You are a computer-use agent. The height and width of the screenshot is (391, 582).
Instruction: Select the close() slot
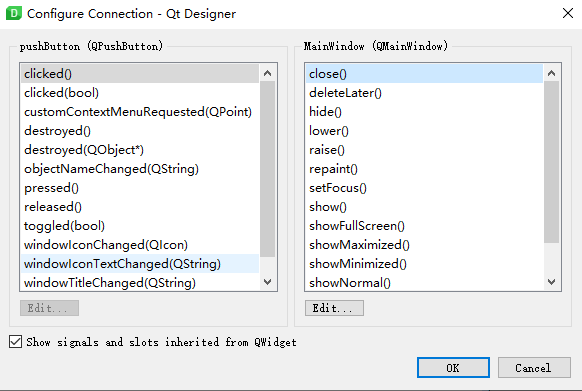tap(424, 74)
